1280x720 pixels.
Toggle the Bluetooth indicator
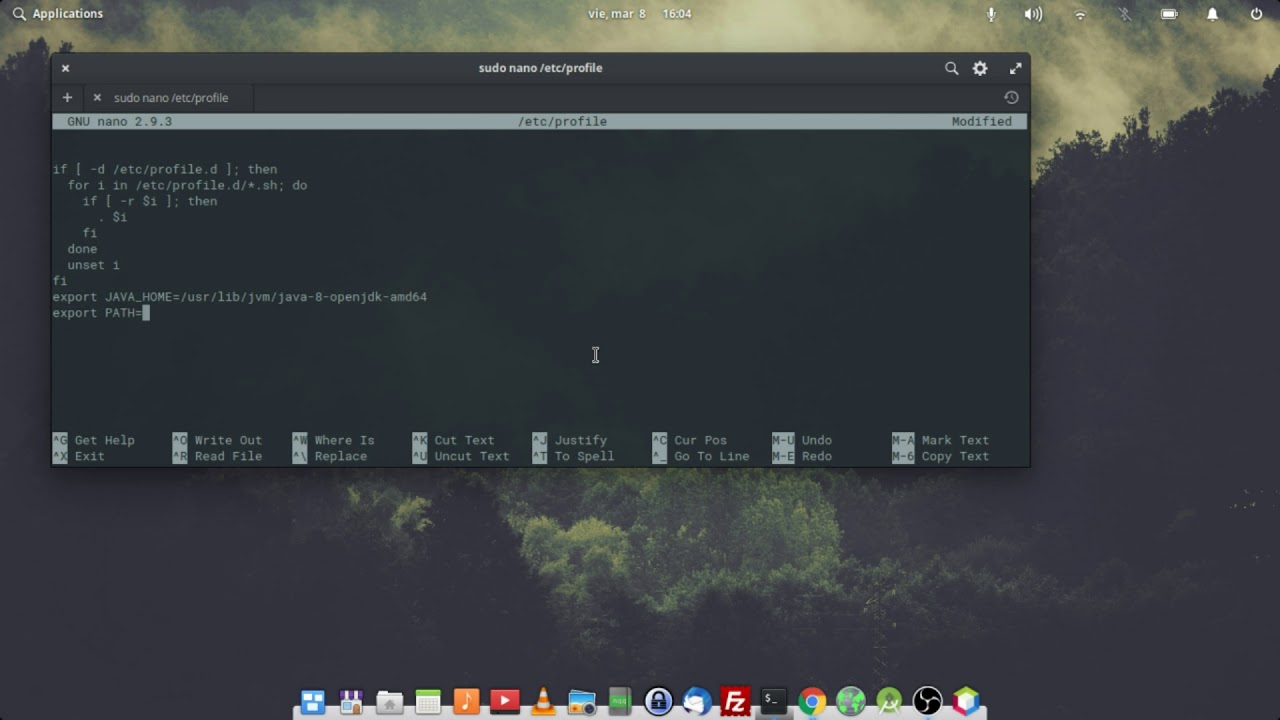pyautogui.click(x=1124, y=14)
